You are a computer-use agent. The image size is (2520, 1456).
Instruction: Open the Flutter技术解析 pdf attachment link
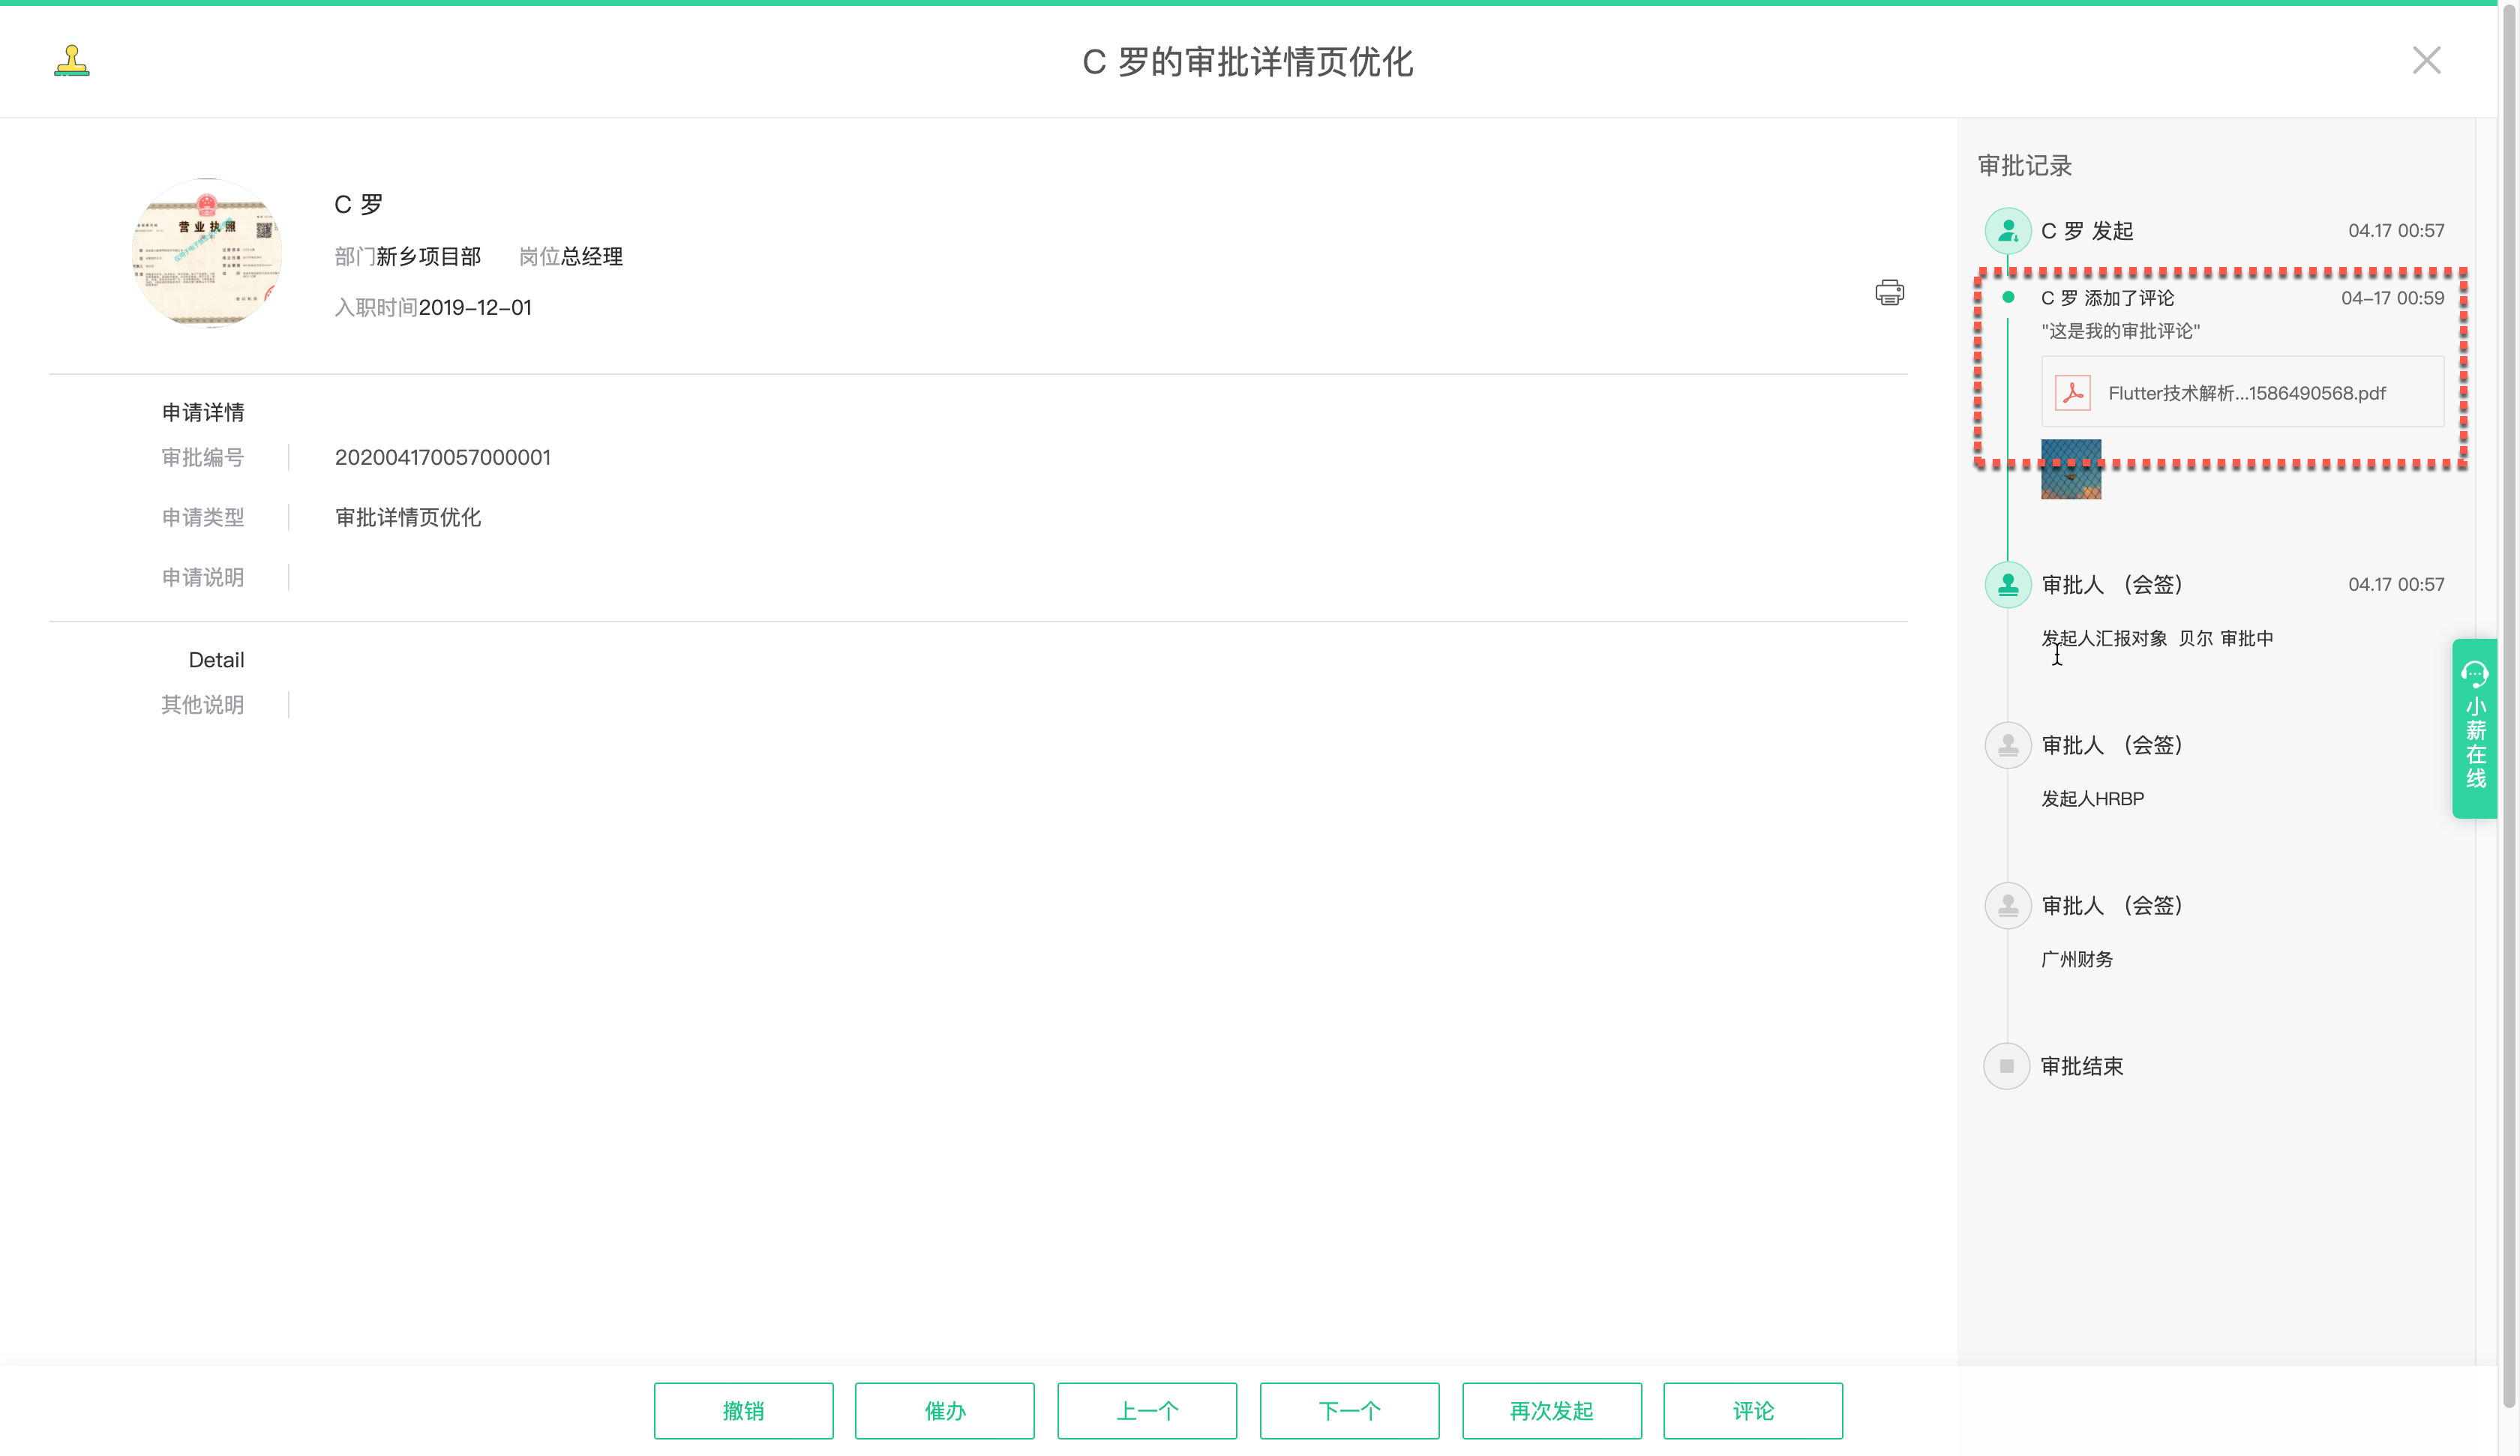2246,393
